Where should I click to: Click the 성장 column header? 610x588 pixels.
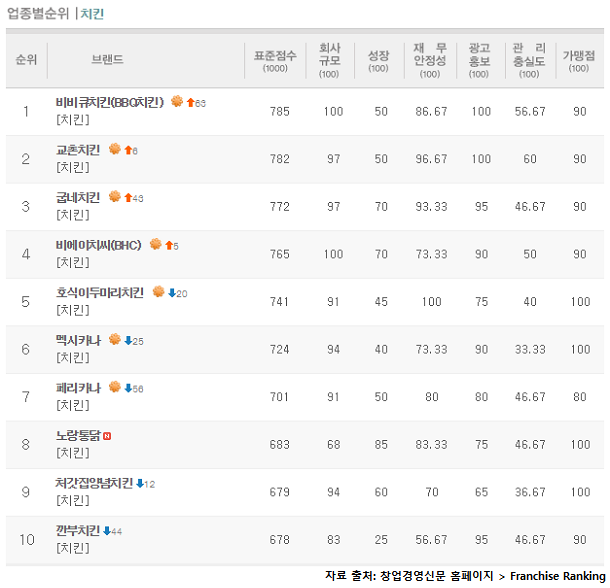379,61
